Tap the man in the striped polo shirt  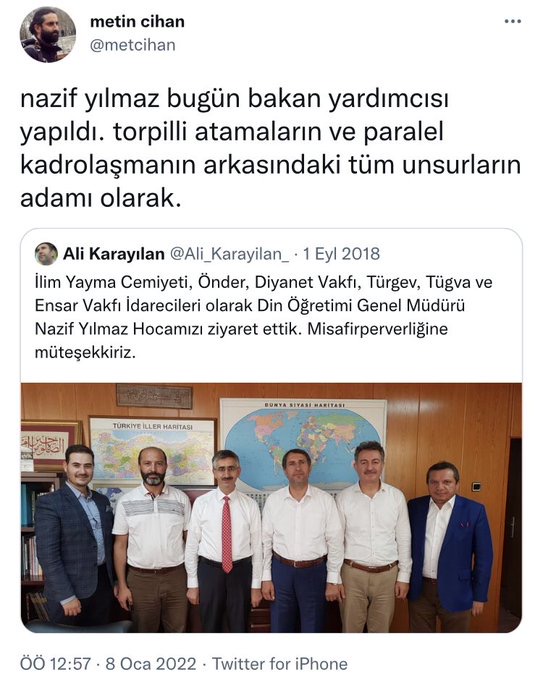coord(151,540)
